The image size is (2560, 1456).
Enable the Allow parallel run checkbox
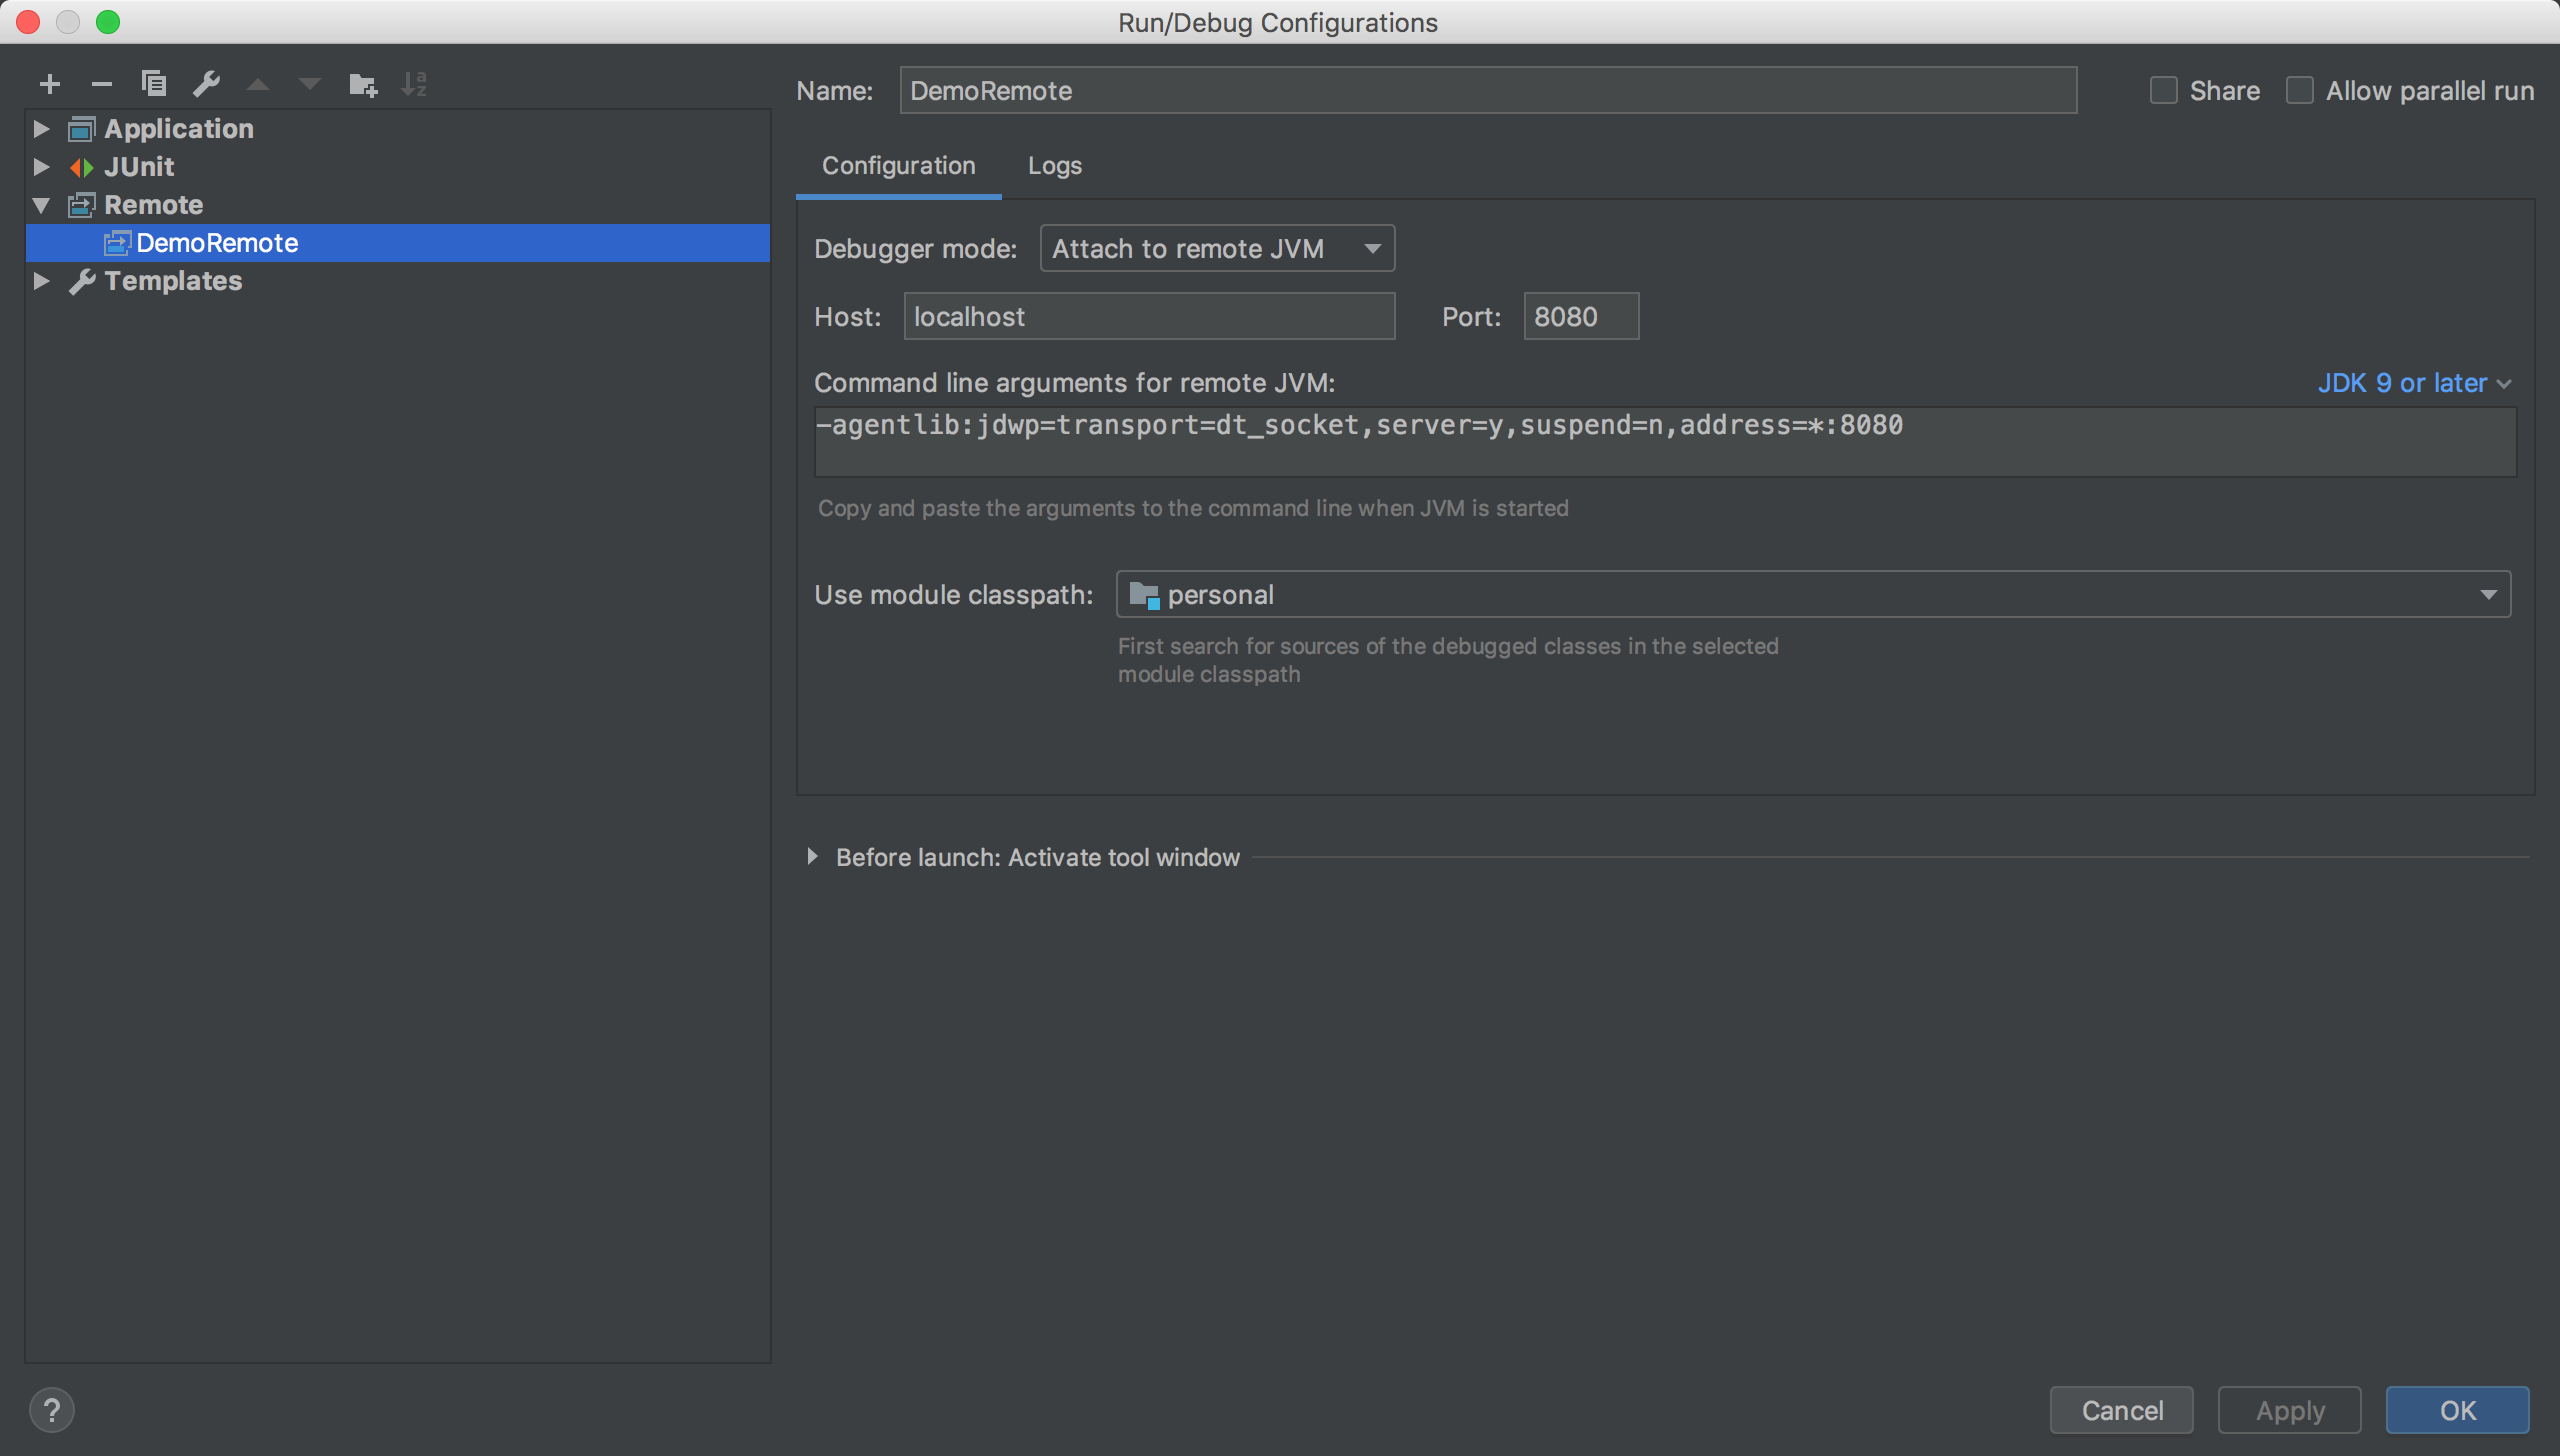2300,91
